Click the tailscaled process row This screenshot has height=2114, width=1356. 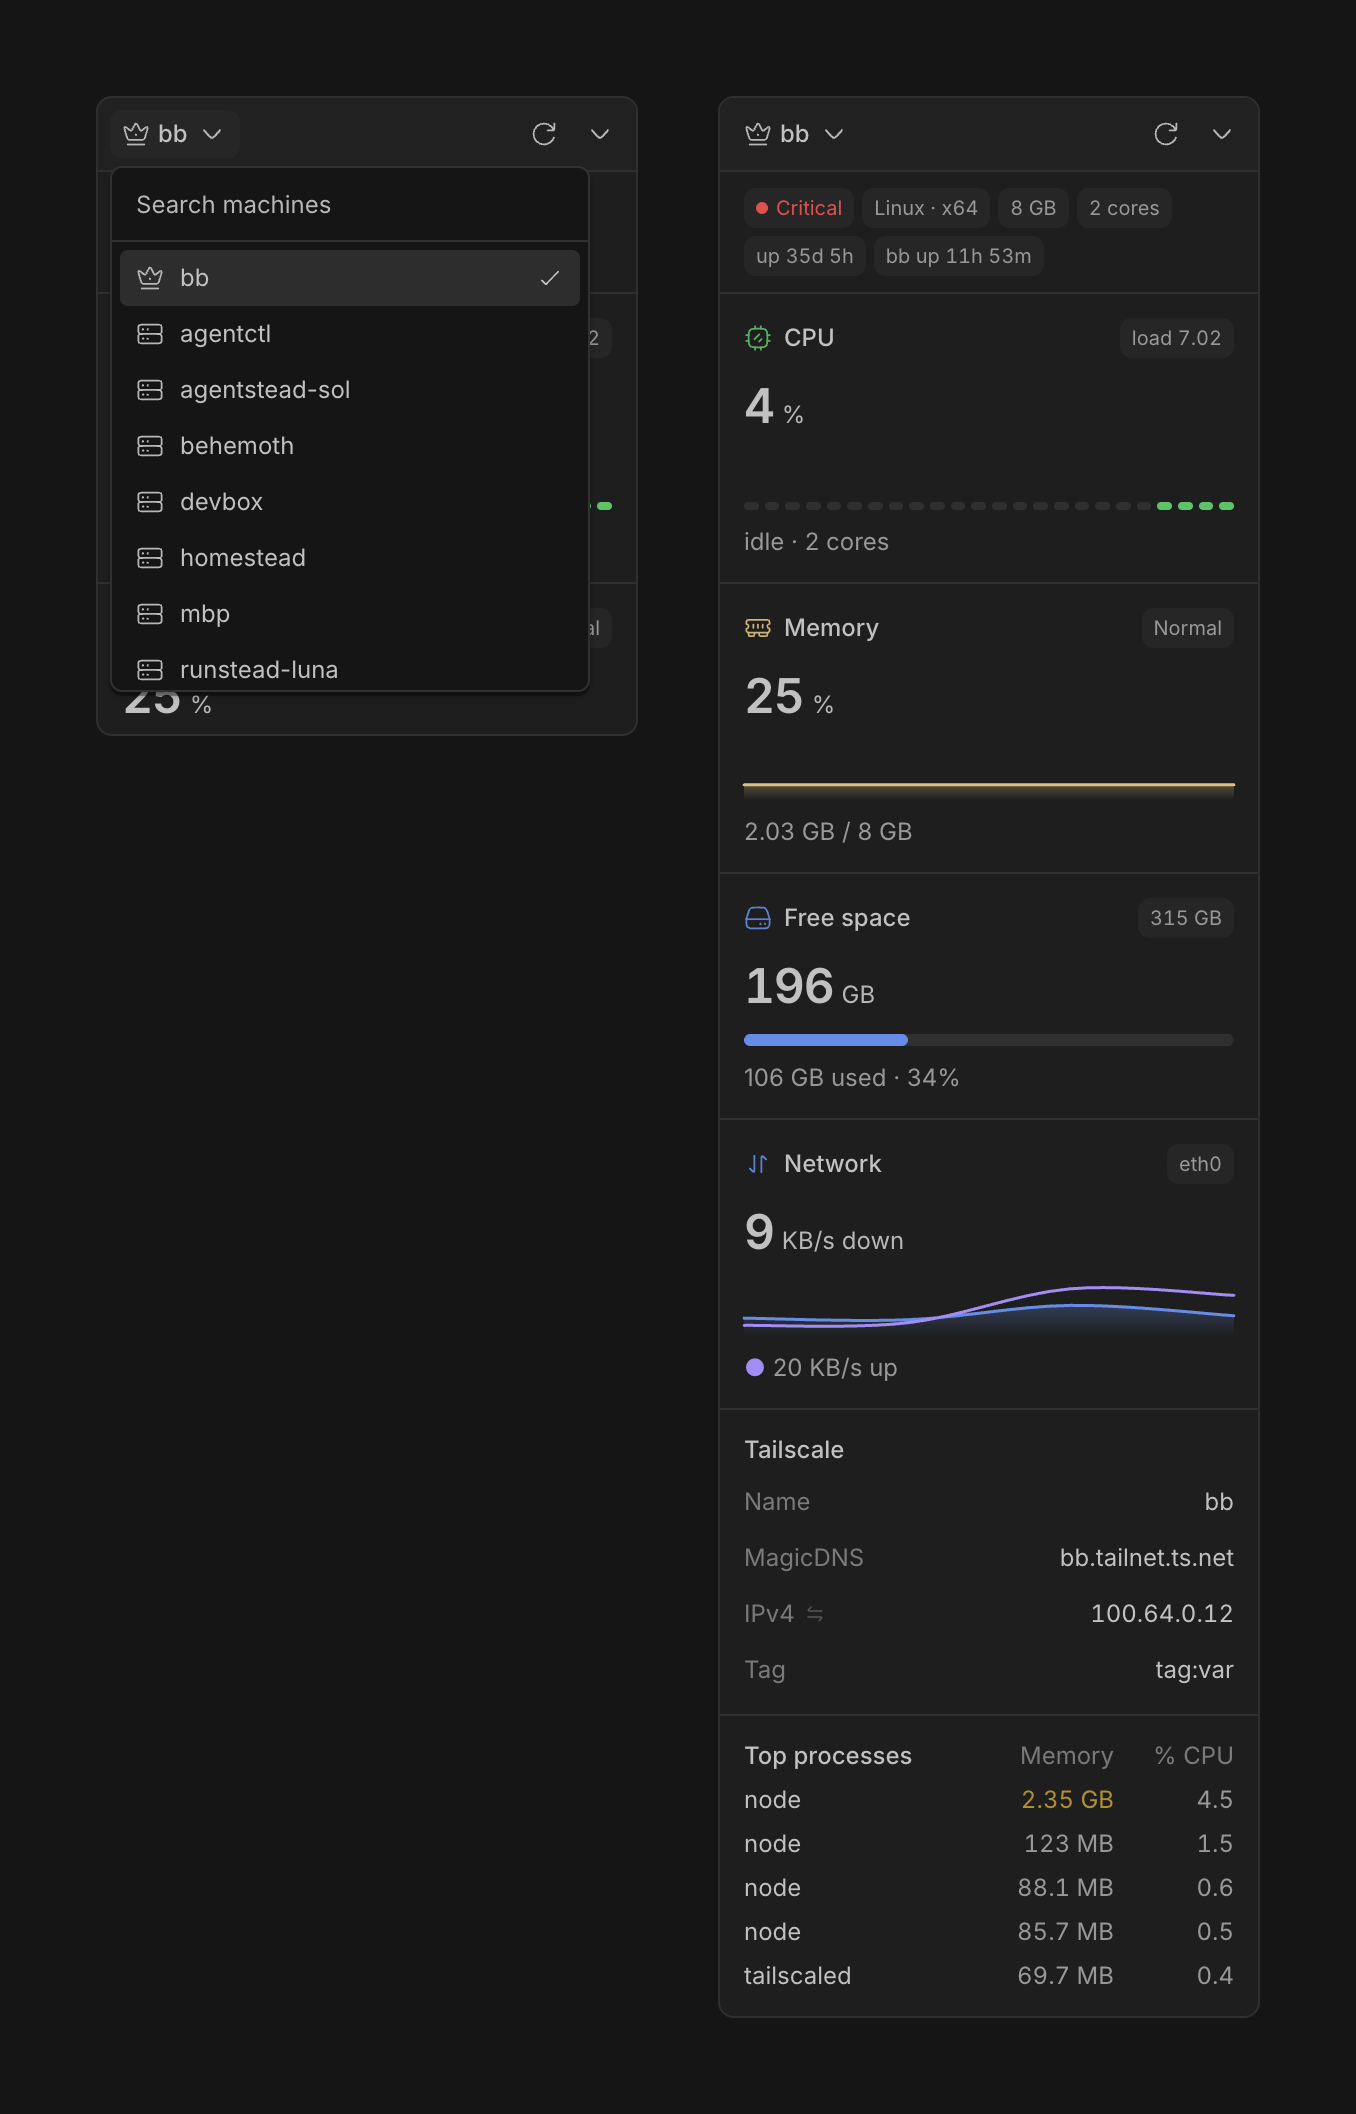click(x=989, y=1976)
